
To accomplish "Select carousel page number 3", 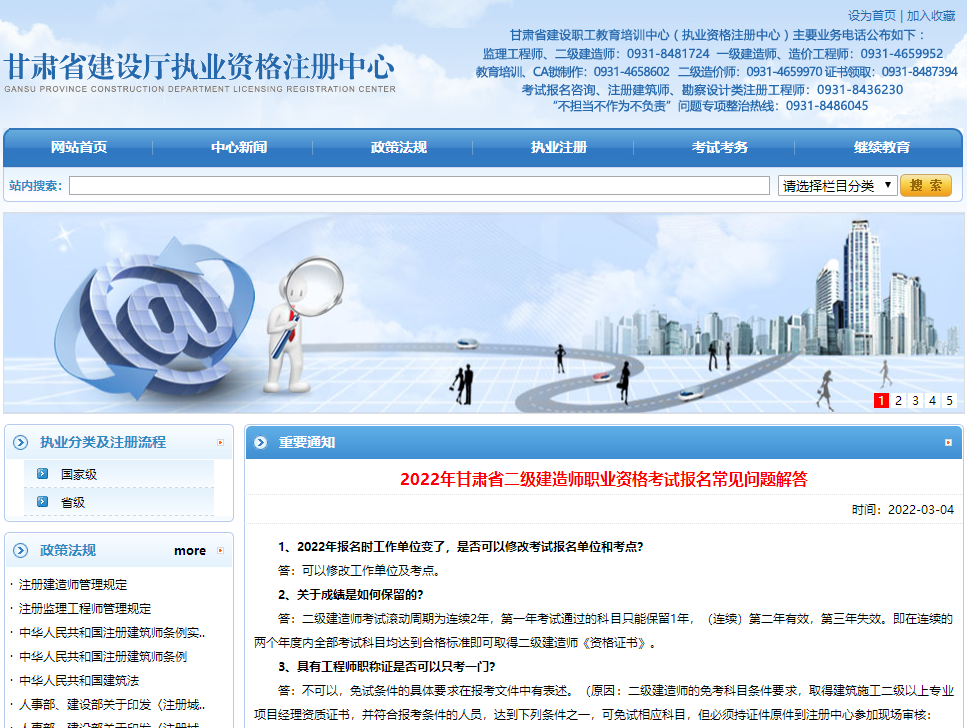I will point(914,400).
